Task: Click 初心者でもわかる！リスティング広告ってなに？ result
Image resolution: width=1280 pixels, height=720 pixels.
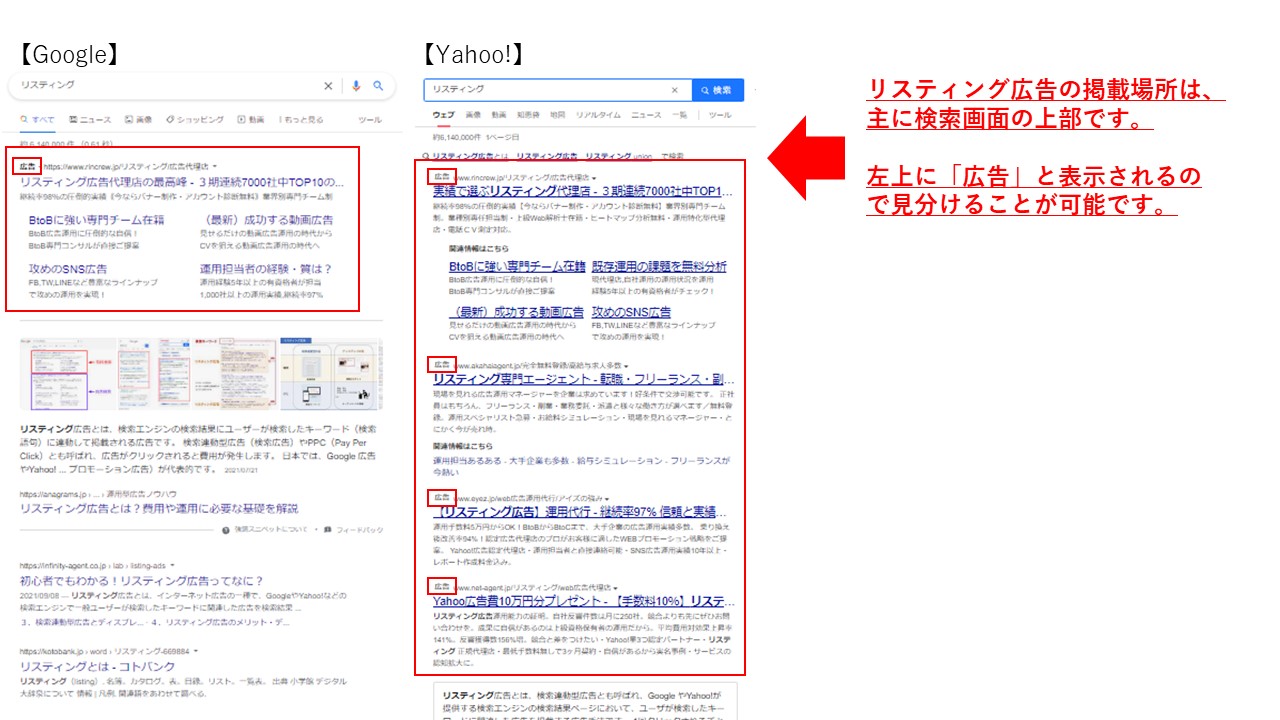Action: pyautogui.click(x=142, y=580)
